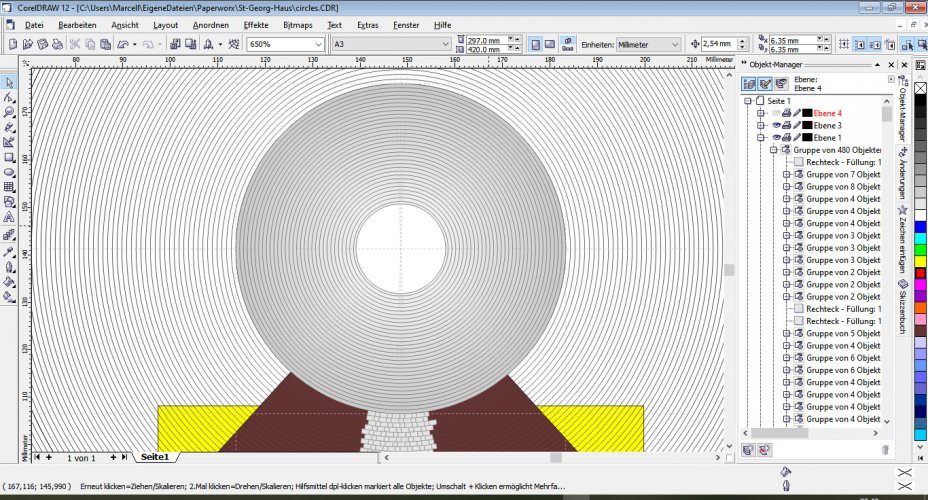Select the Graph Paper tool in toolbox
This screenshot has width=928, height=500.
[x=9, y=187]
